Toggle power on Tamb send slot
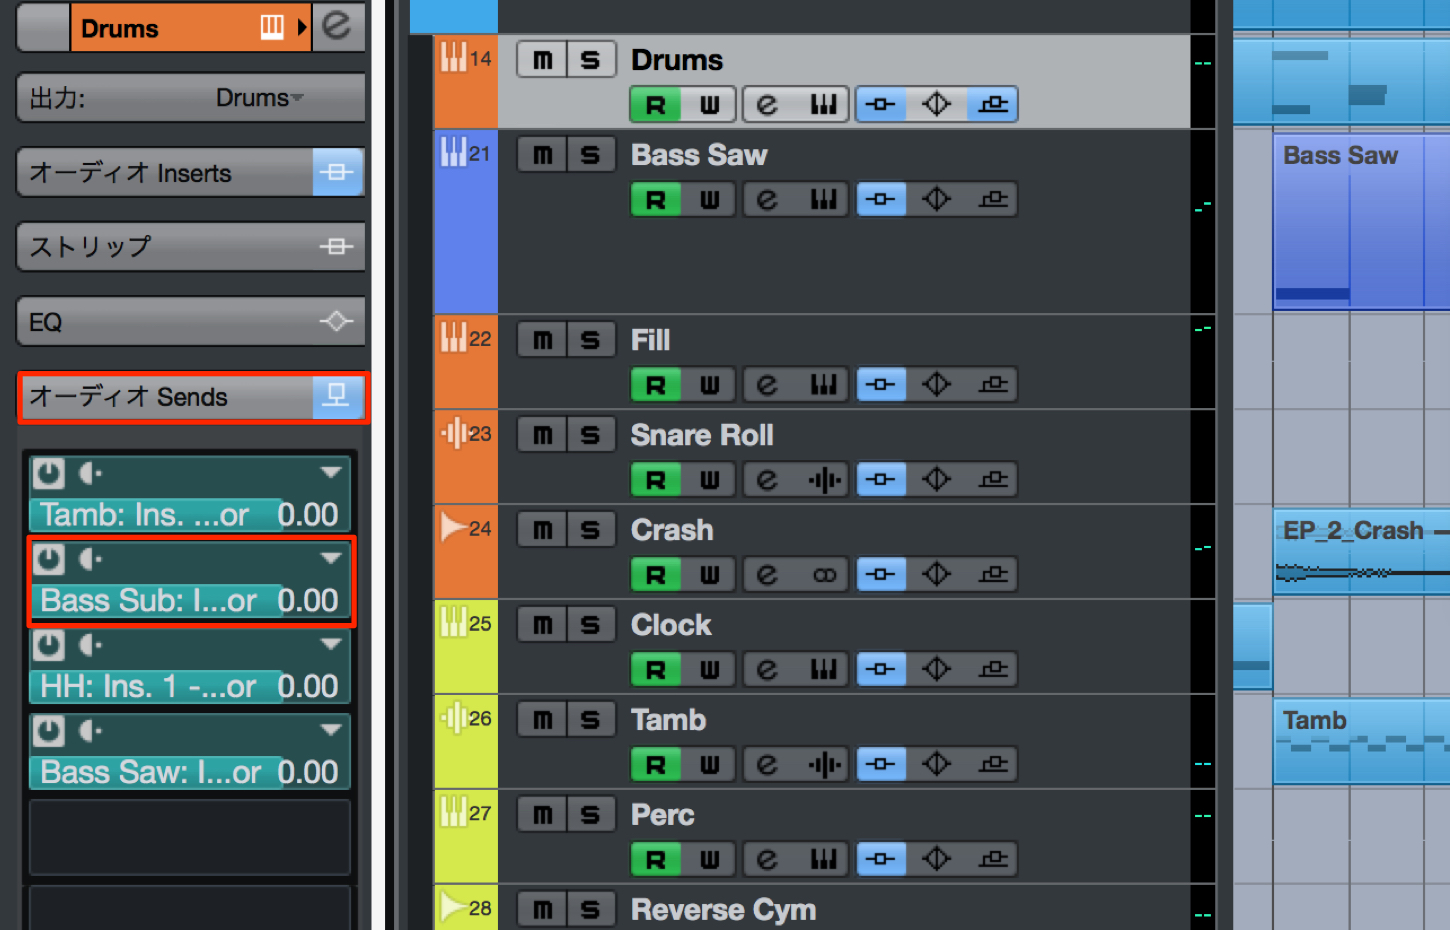The width and height of the screenshot is (1450, 930). click(x=49, y=473)
